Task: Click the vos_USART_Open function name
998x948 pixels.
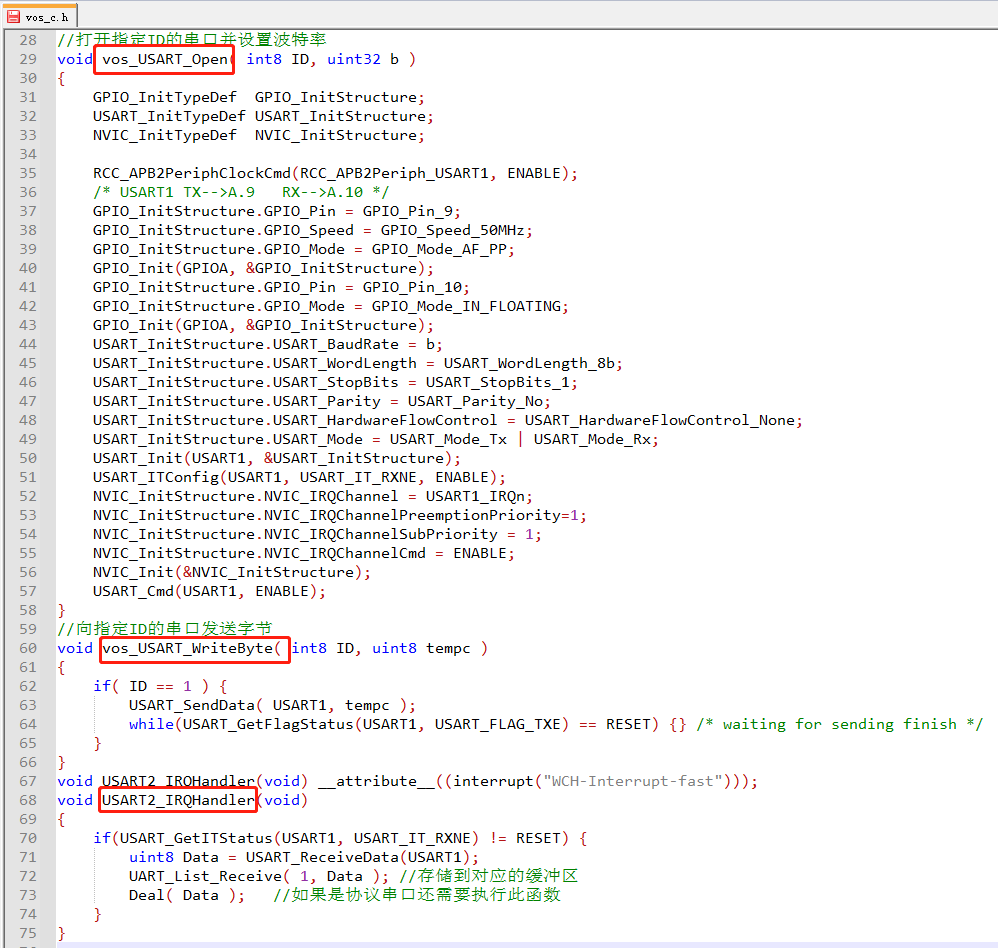Action: tap(165, 59)
